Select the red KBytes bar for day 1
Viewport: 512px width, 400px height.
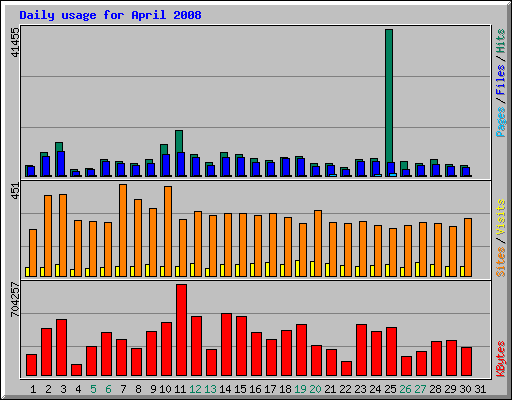31,365
